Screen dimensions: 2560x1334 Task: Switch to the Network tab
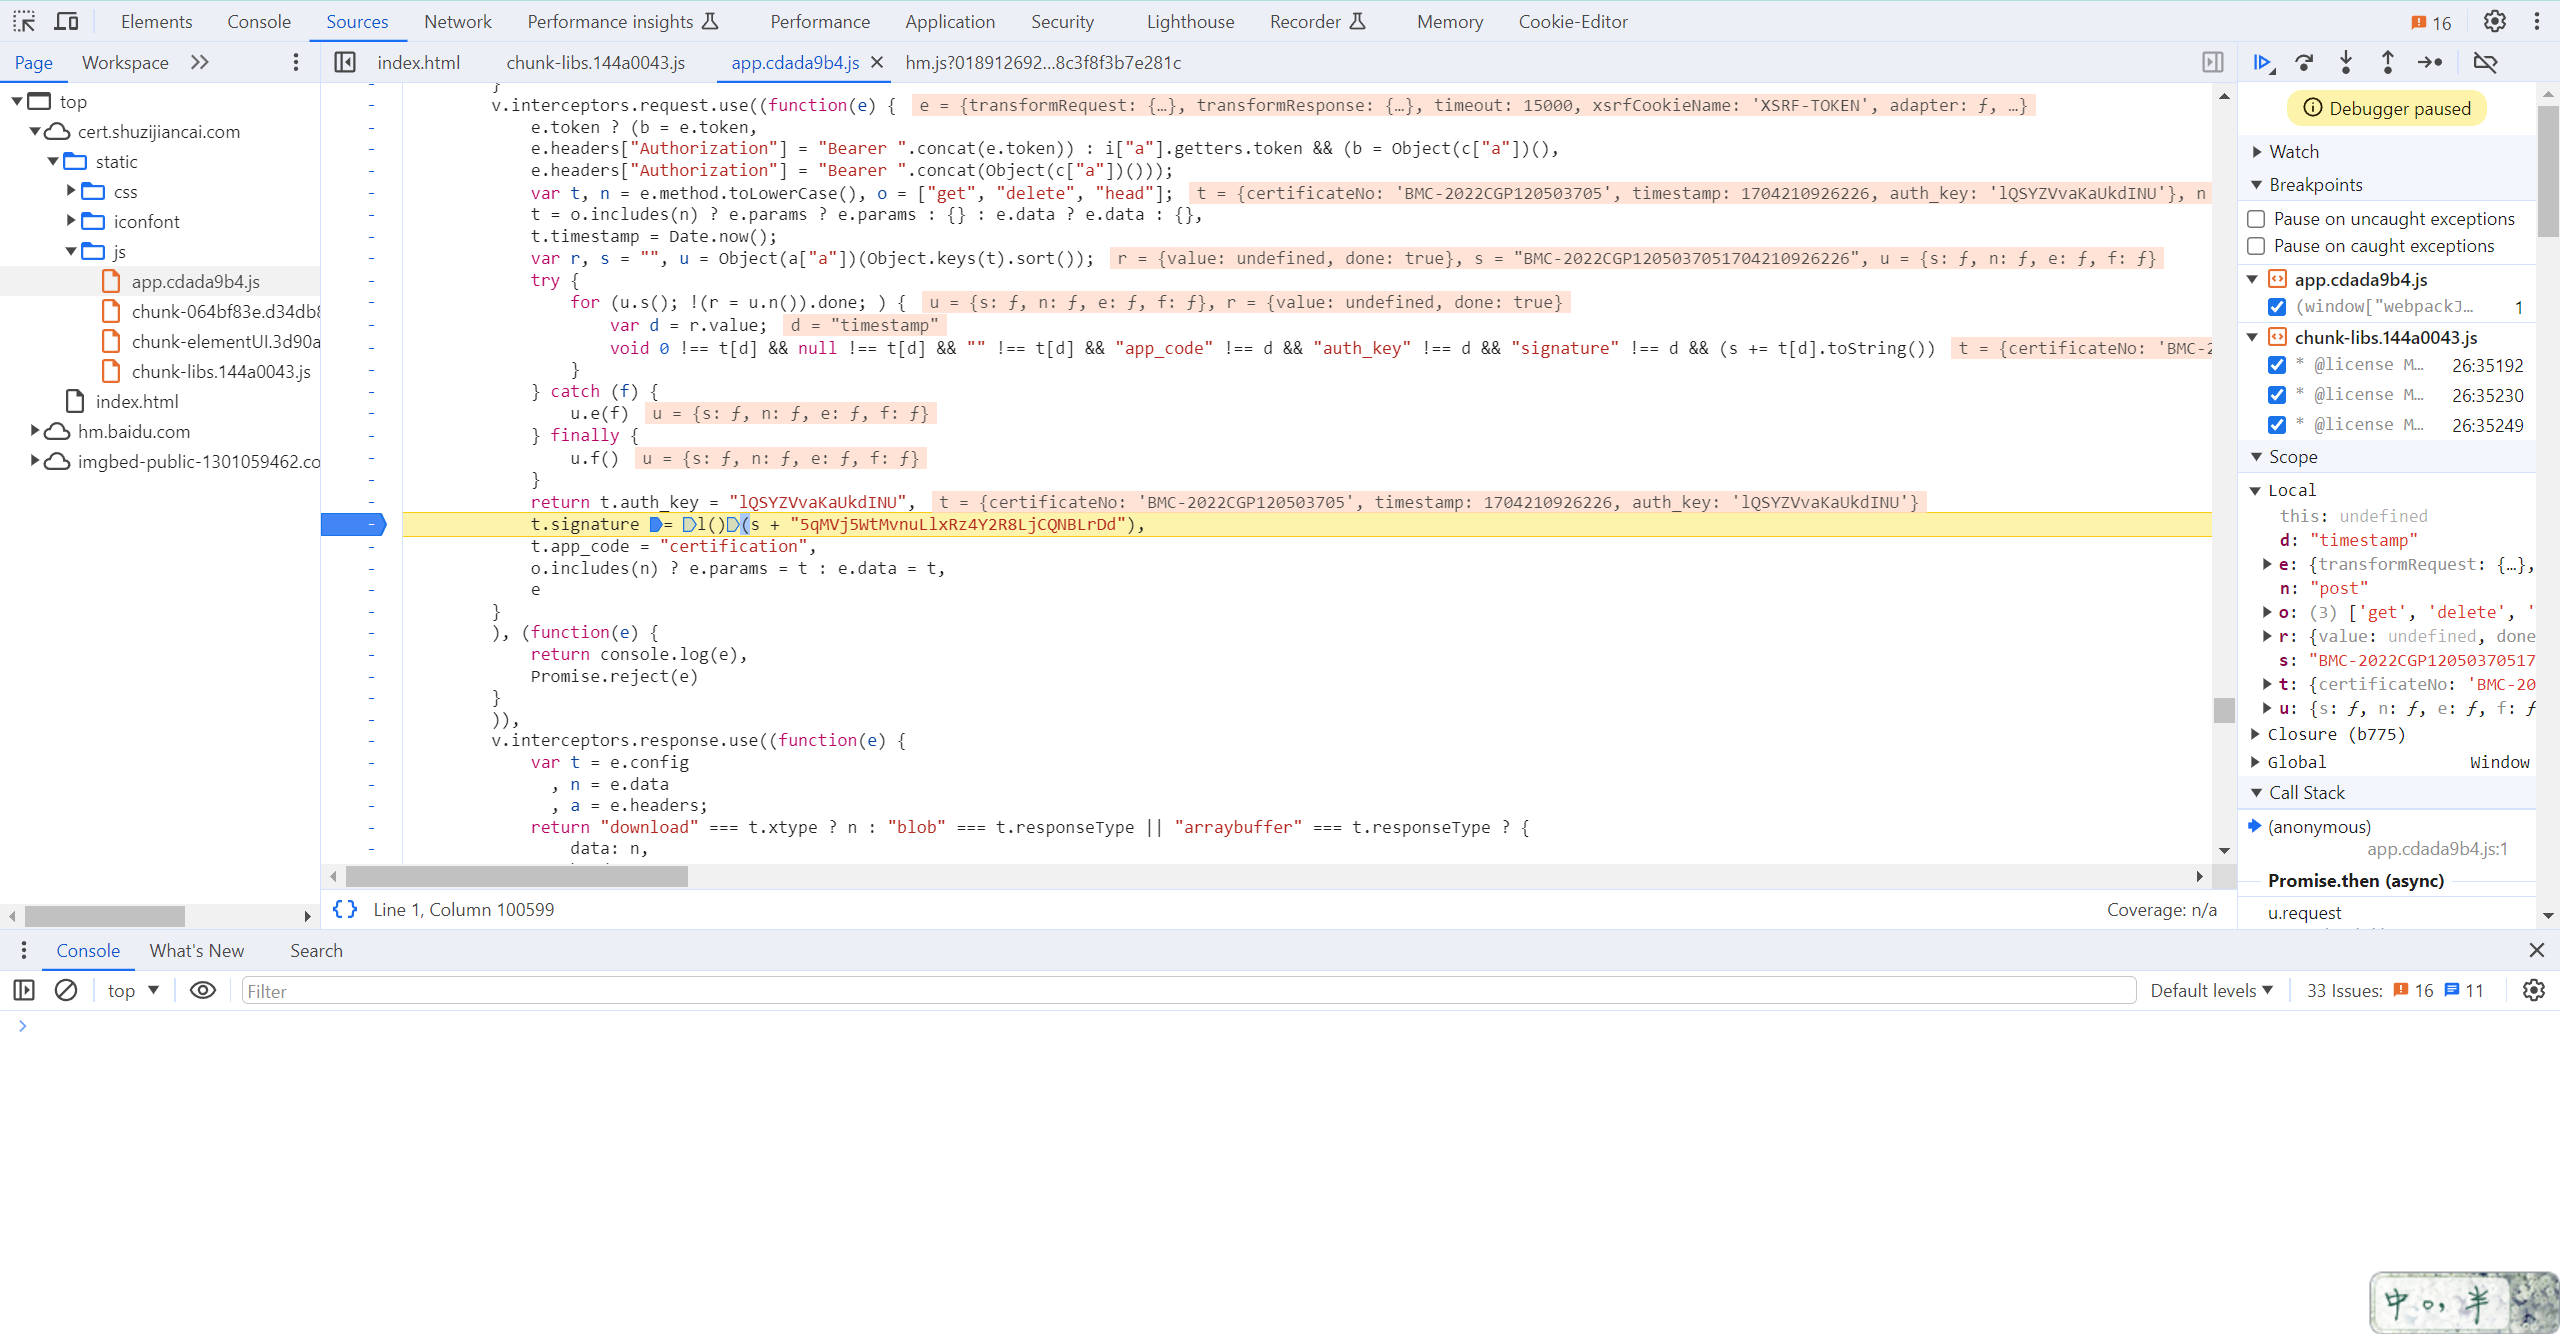[x=457, y=21]
